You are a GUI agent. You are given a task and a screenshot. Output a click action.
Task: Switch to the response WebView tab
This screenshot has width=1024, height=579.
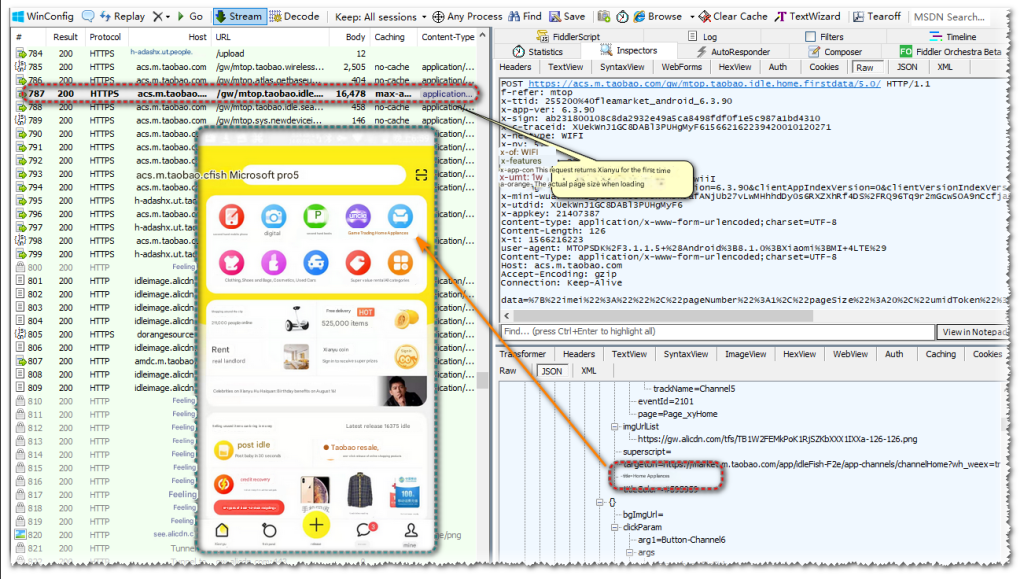pos(850,354)
